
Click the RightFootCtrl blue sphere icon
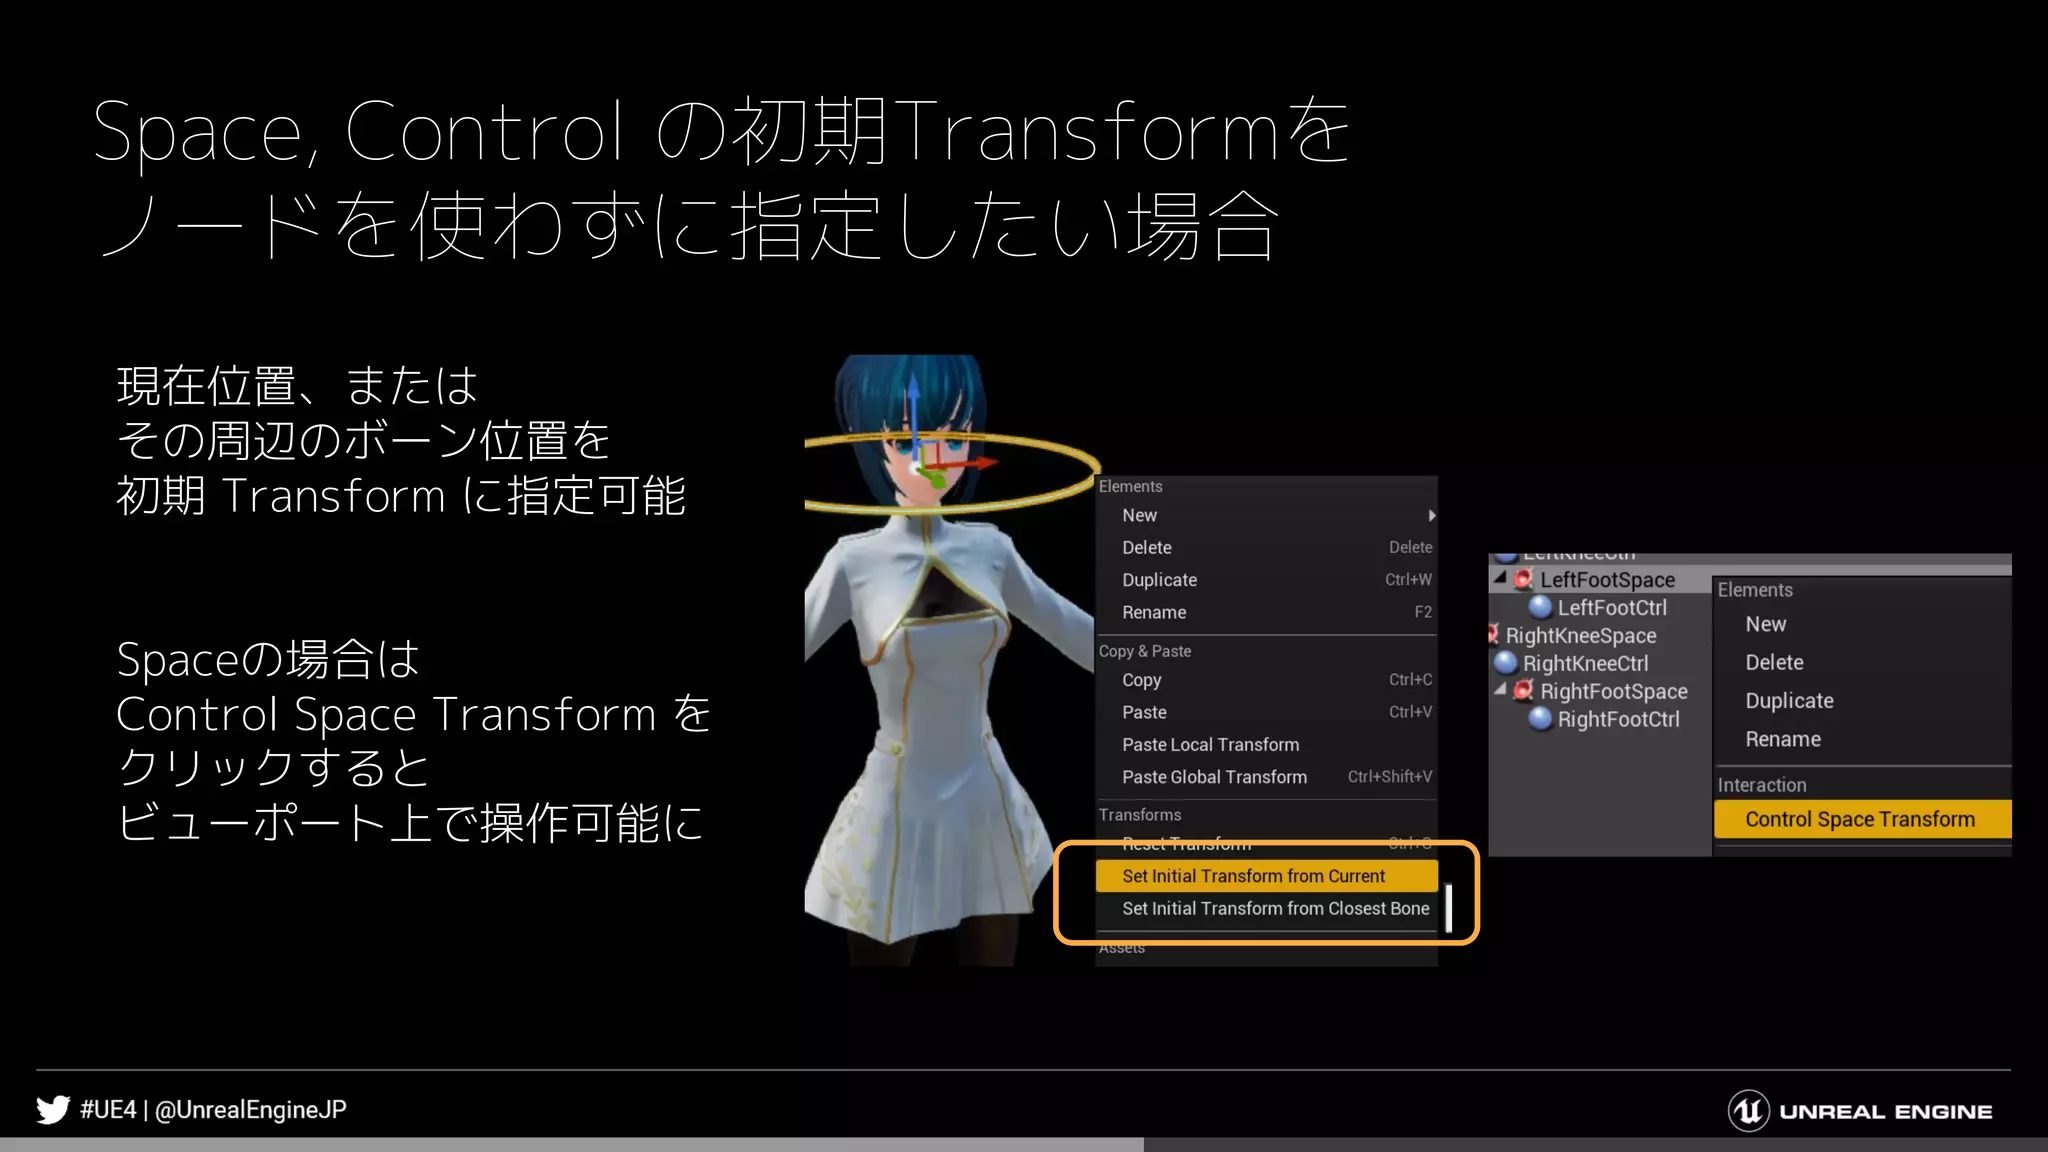[x=1540, y=719]
